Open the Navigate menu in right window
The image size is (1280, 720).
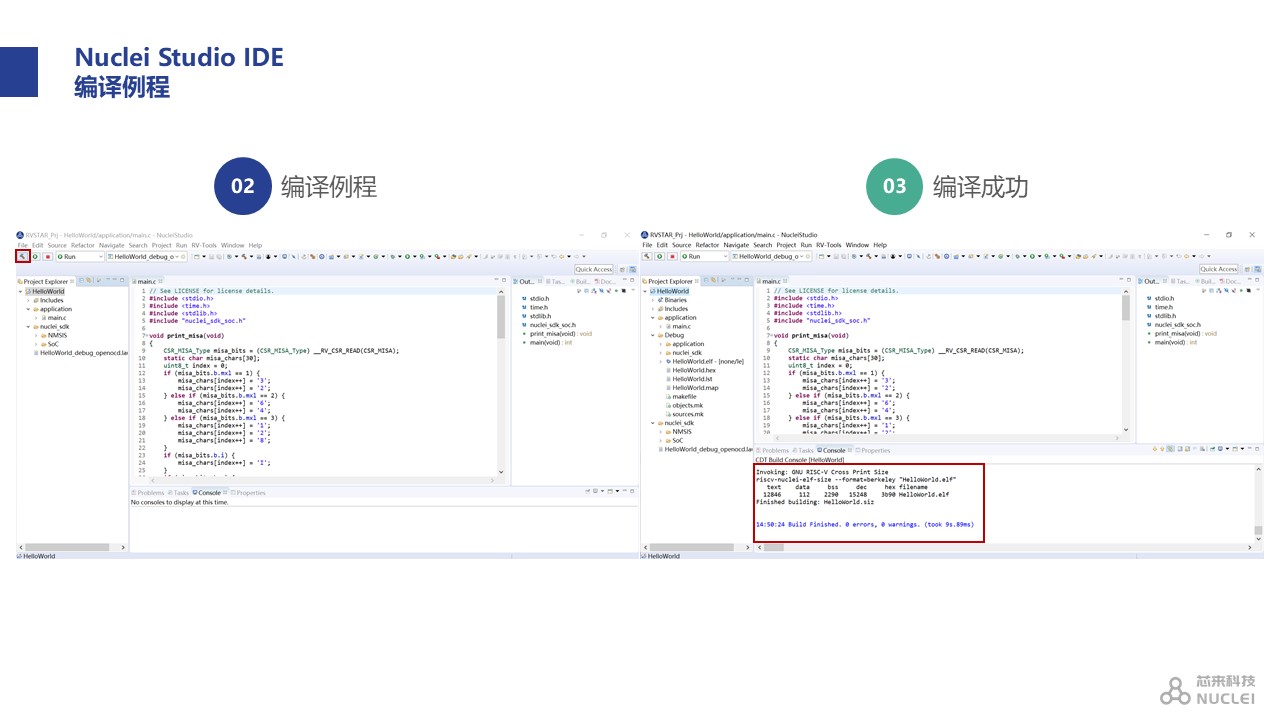[x=736, y=245]
